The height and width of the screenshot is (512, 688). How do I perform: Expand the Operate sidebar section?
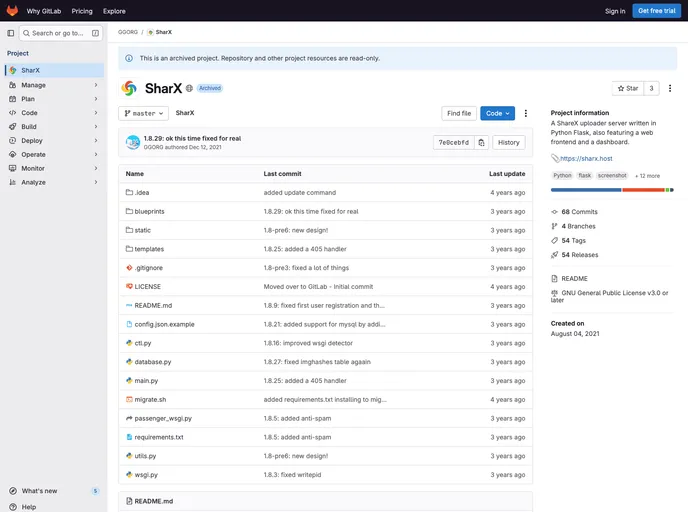(54, 154)
